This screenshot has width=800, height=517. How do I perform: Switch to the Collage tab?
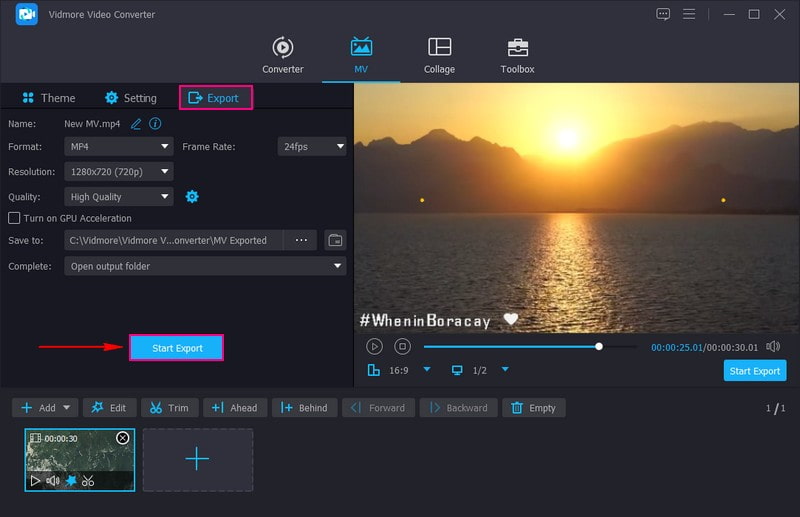(439, 55)
